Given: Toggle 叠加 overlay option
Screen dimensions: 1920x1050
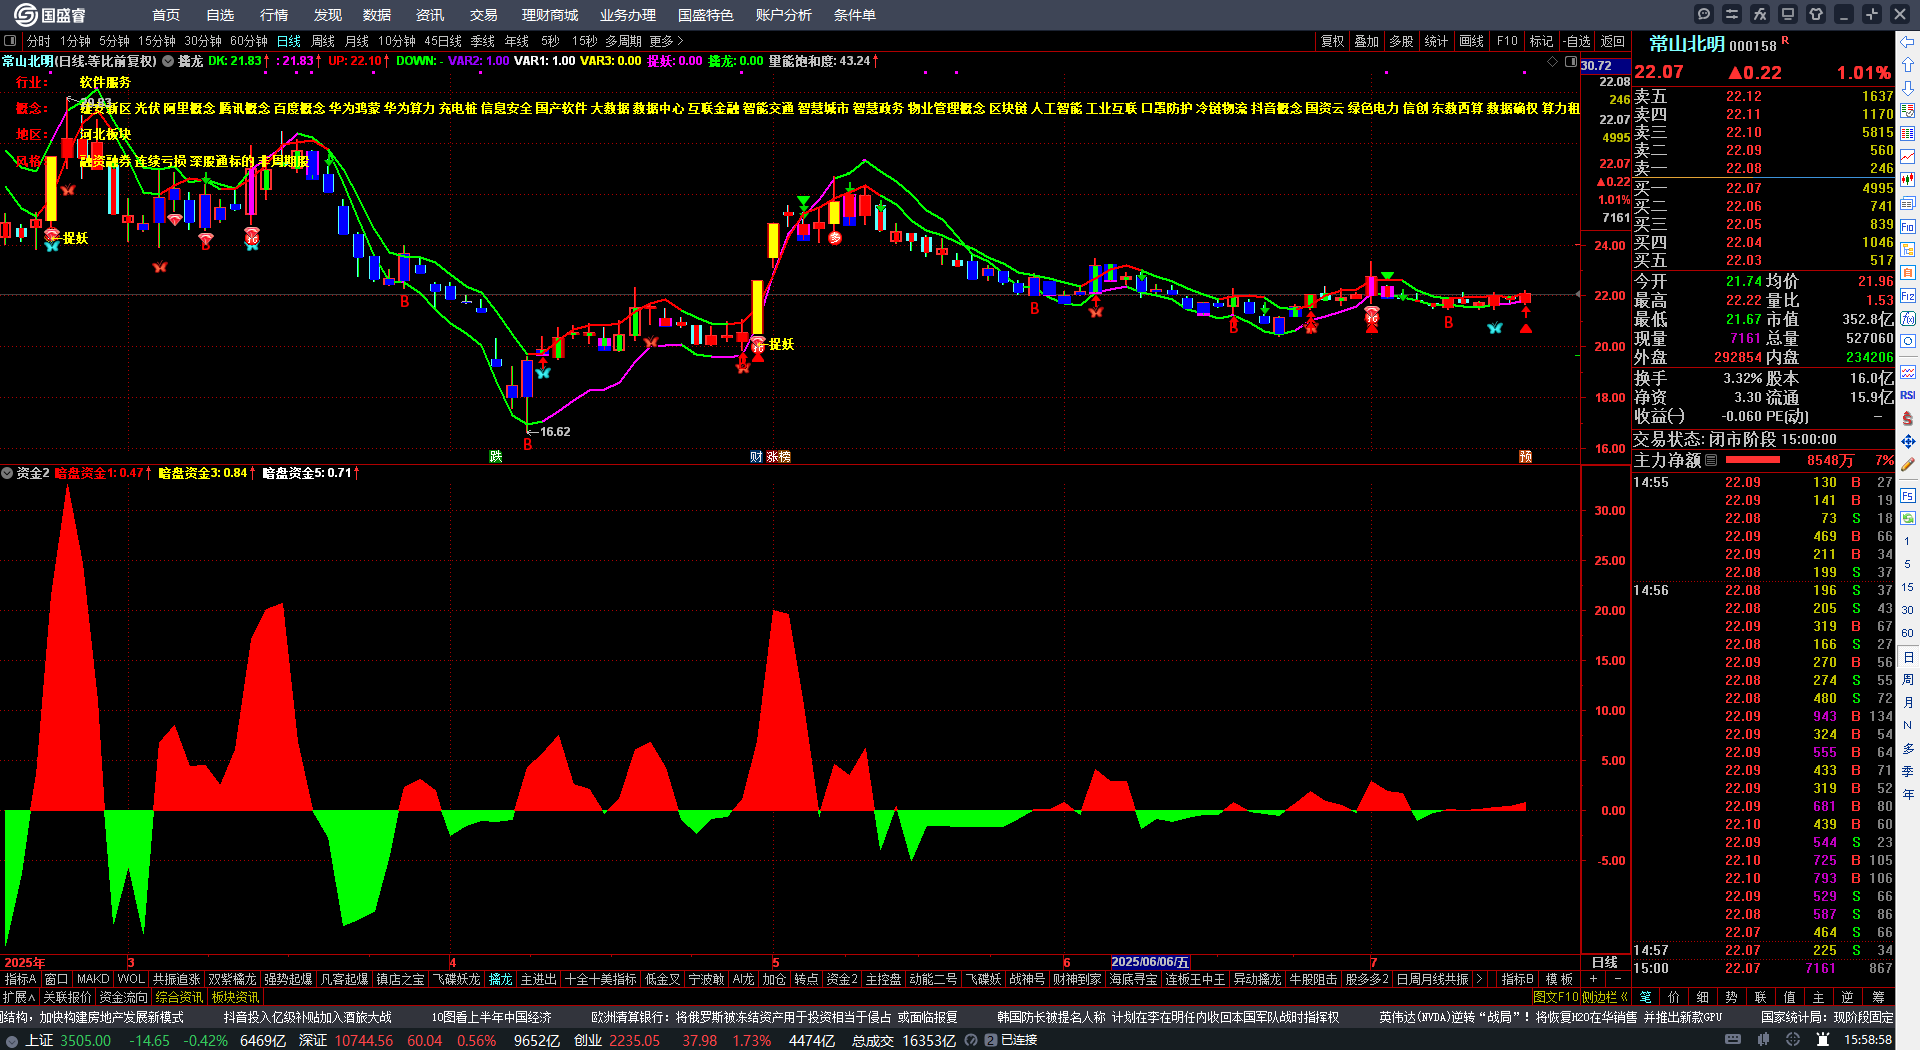Looking at the screenshot, I should (1366, 41).
